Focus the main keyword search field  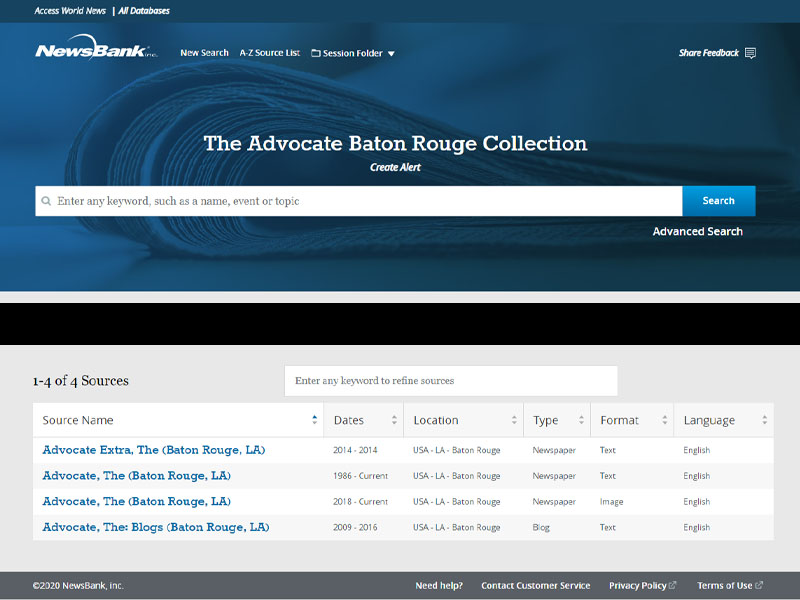(359, 201)
